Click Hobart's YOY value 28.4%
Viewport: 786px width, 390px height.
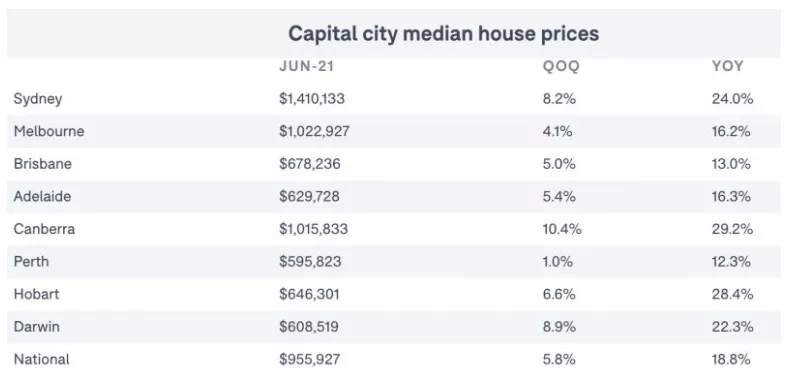(x=732, y=294)
